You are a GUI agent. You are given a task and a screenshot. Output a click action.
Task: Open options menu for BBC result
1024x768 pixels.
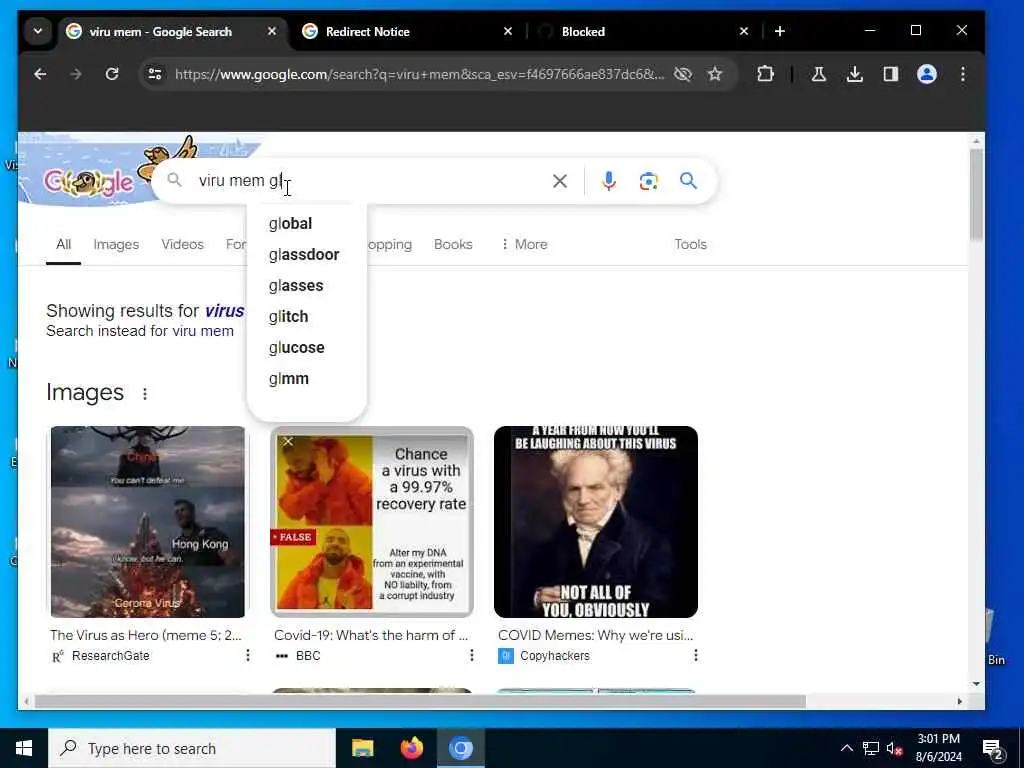click(472, 655)
